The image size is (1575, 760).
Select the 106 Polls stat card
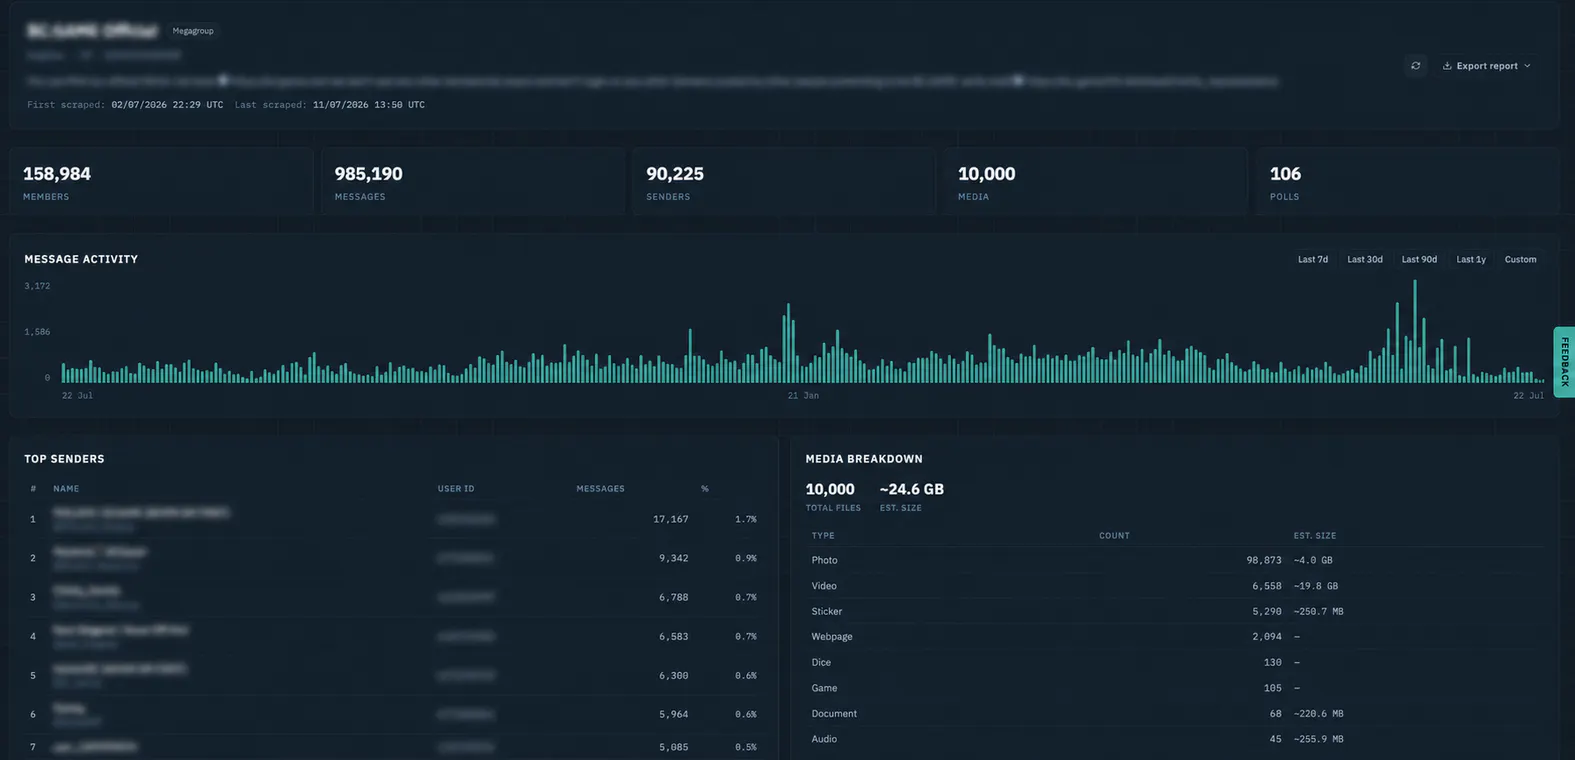pos(1408,181)
